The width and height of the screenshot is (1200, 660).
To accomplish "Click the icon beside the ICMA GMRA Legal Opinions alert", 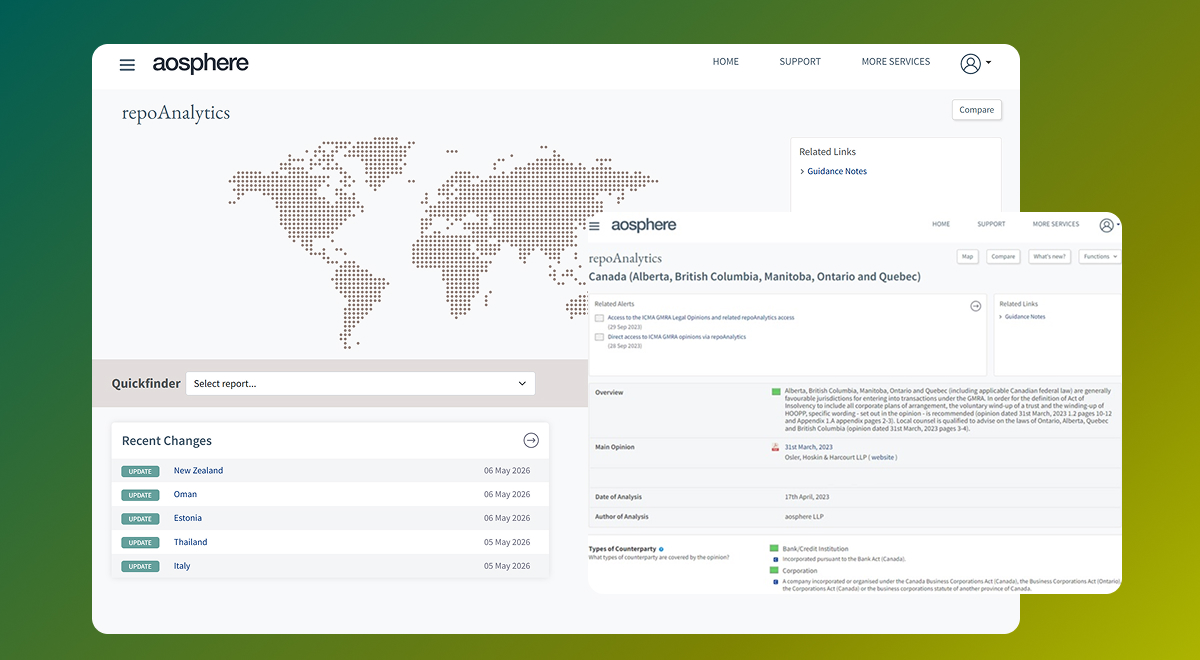I will 599,318.
